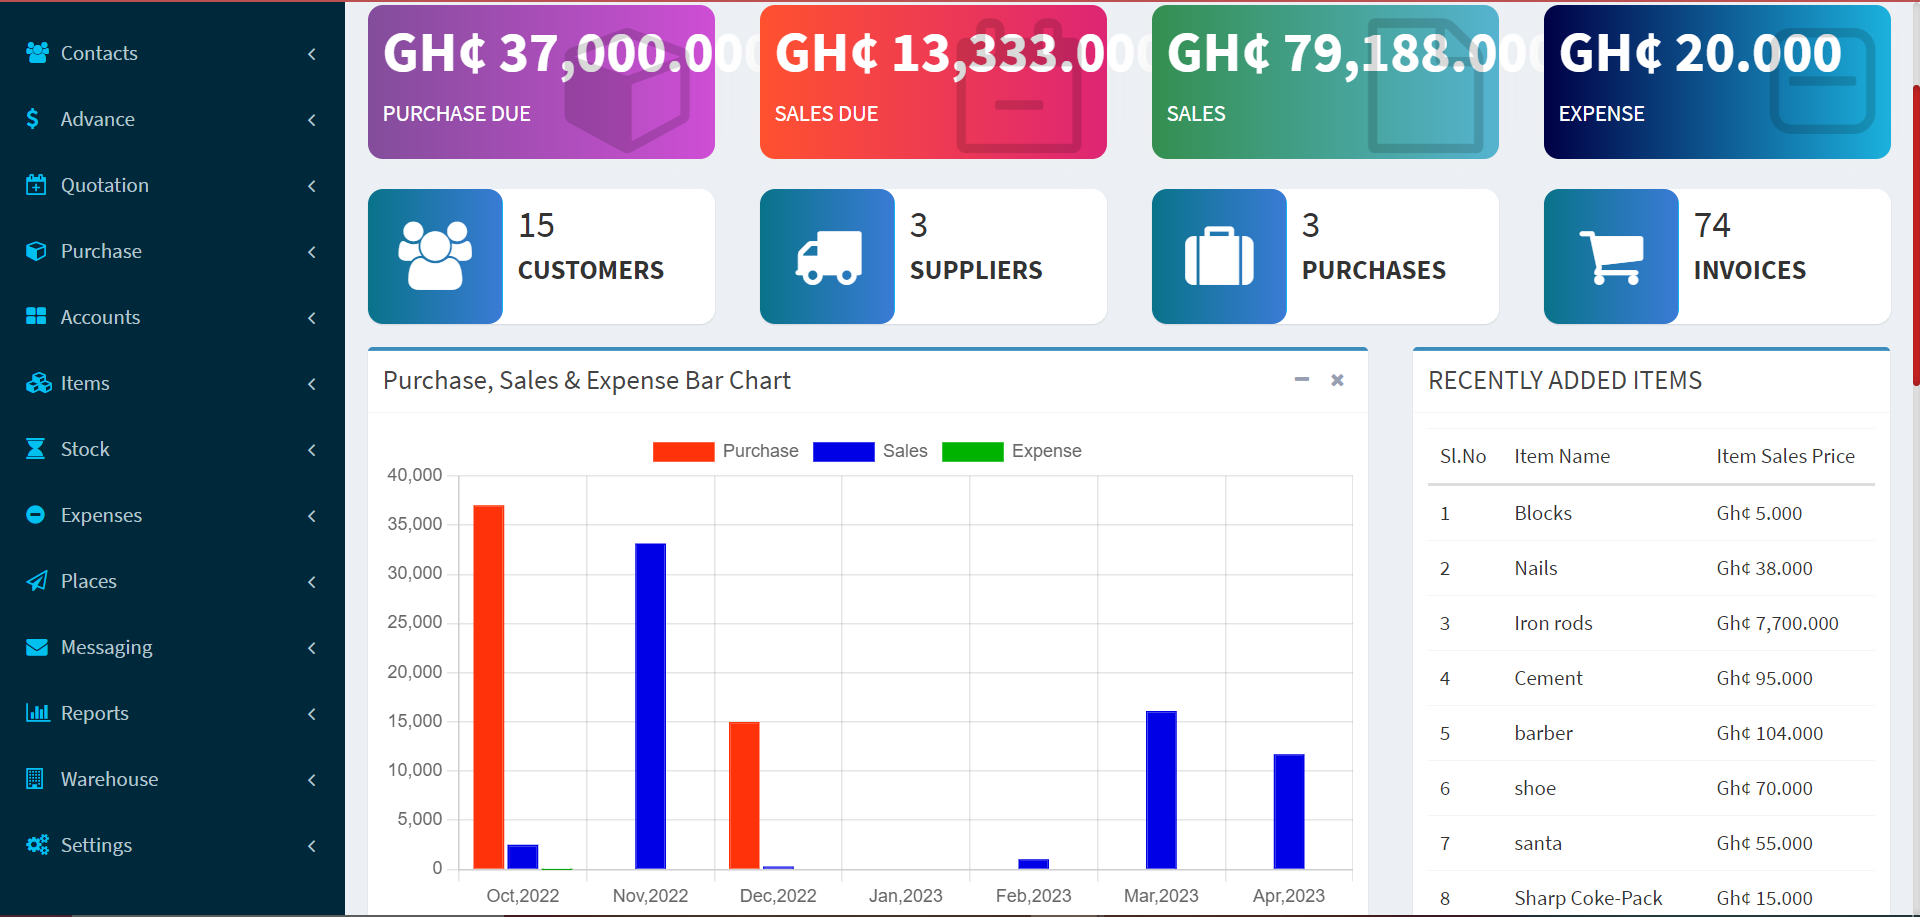
Task: Click the Settings gears icon
Action: [x=37, y=845]
